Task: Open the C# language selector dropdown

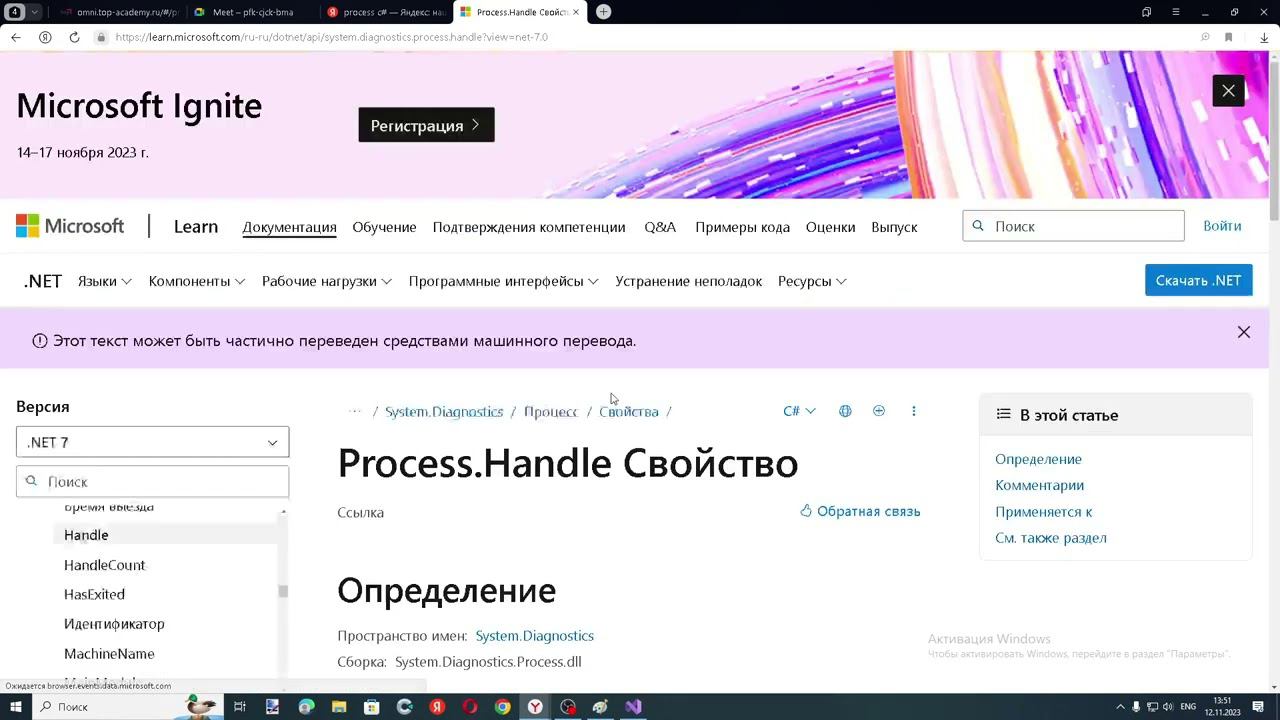Action: tap(799, 411)
